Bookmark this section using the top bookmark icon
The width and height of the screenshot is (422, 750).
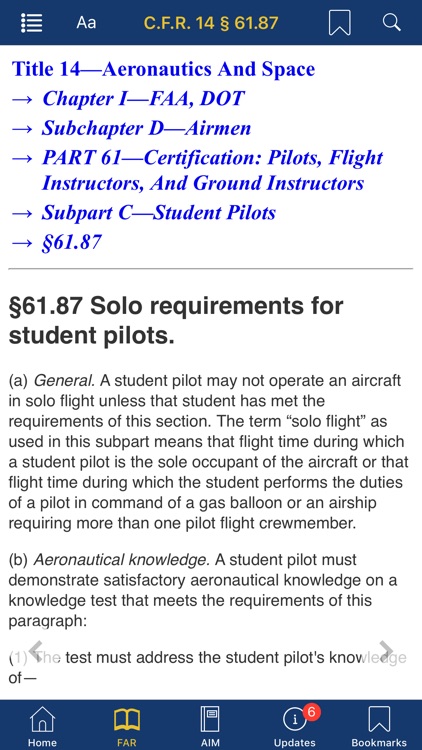tap(340, 22)
